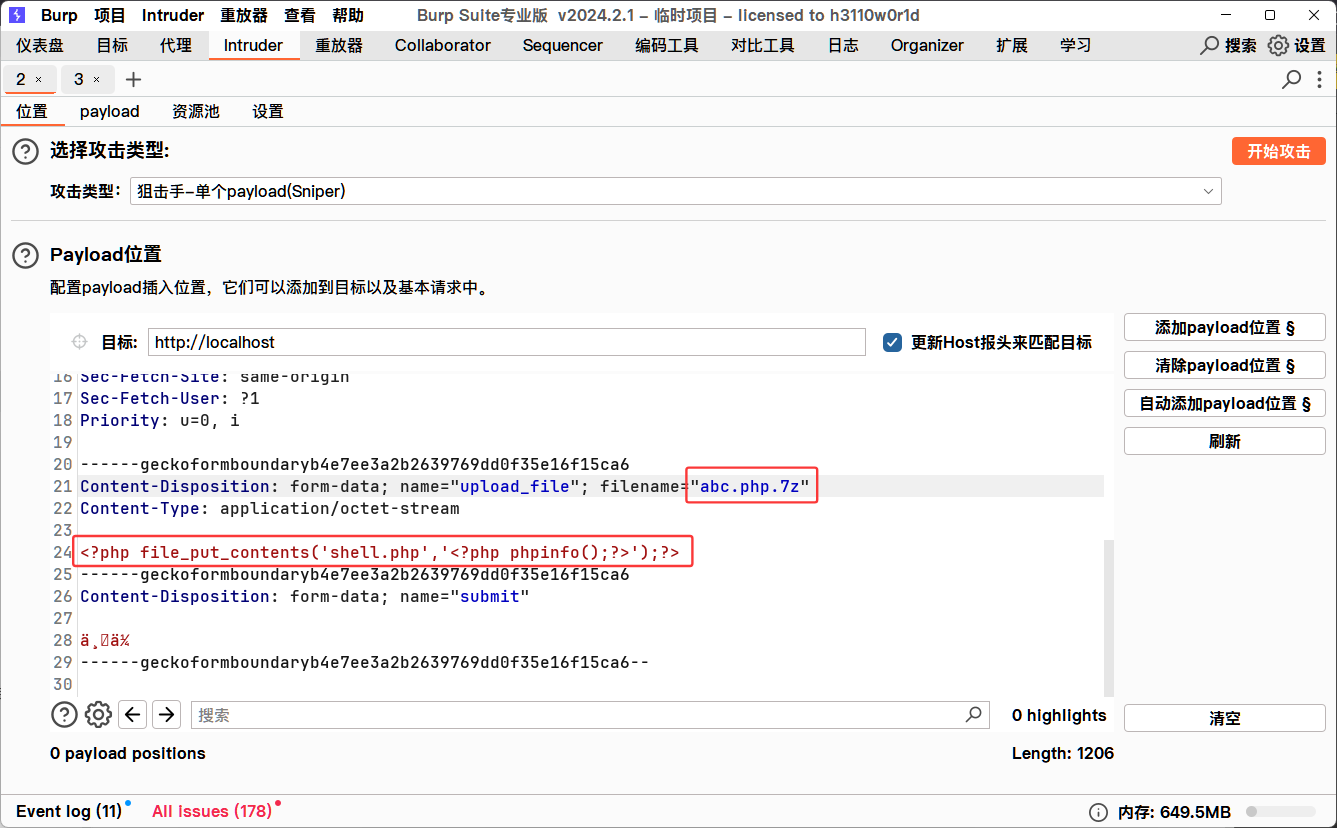Open the 重放器 menu in the menu bar
Screen dimensions: 1337x828
[x=243, y=15]
